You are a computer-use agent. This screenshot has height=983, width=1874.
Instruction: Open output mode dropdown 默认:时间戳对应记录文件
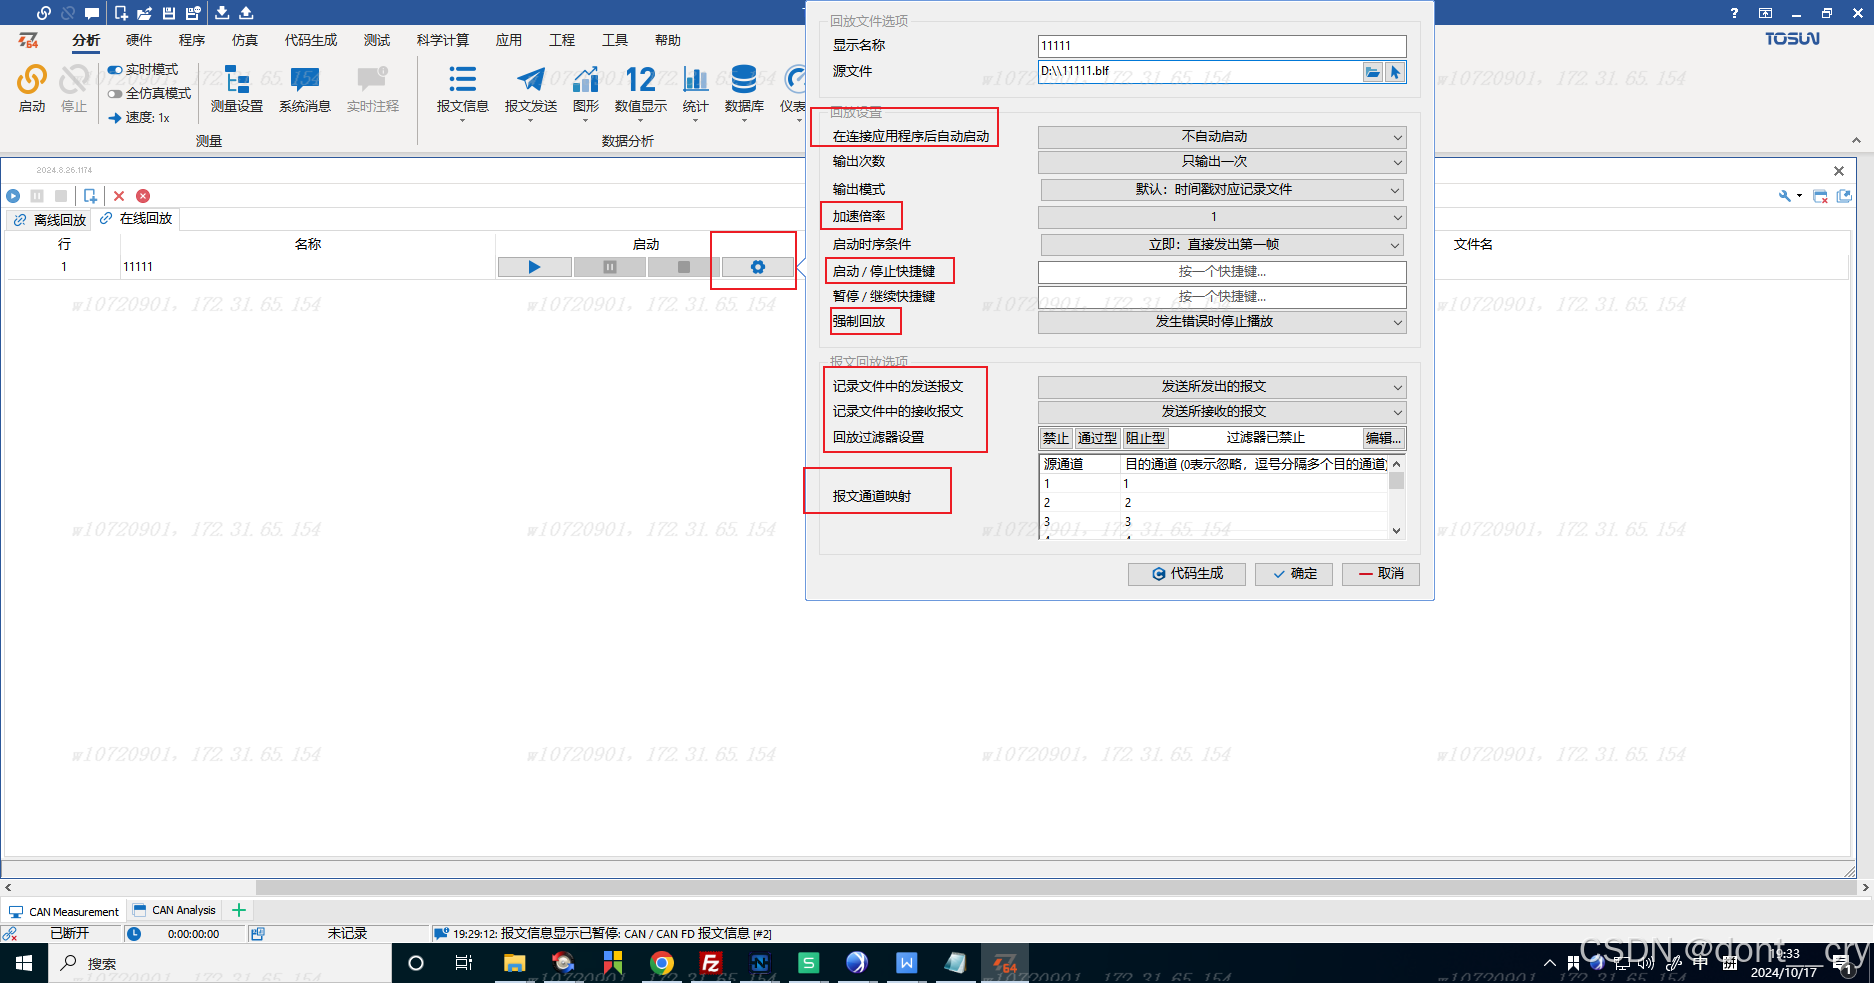pos(1222,190)
